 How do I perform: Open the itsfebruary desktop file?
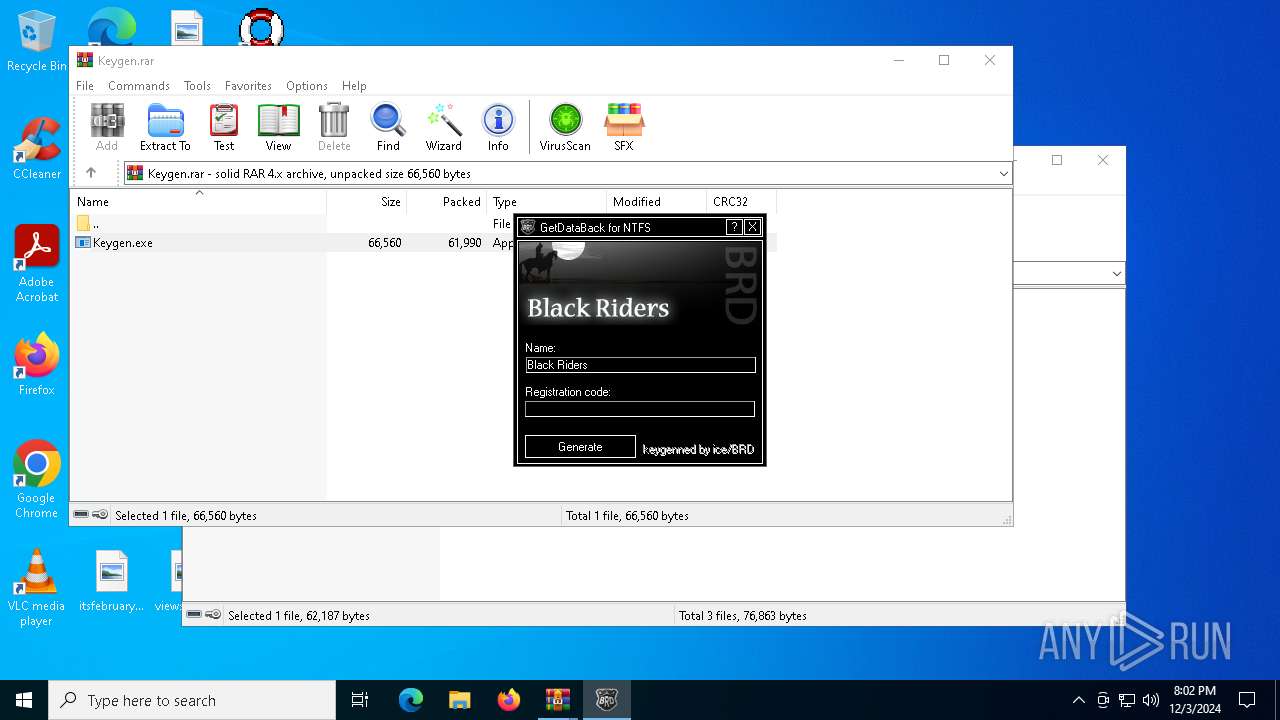pos(112,581)
